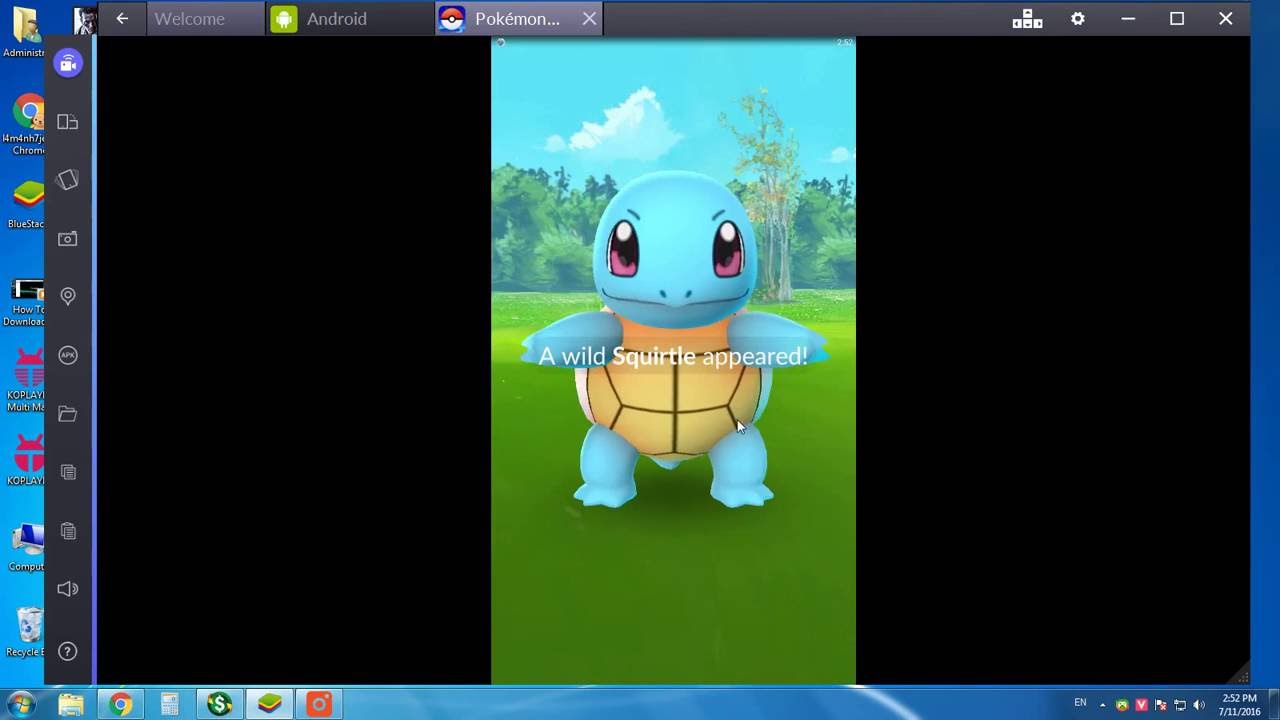
Task: Show hidden tray icons arrow
Action: tap(1103, 705)
